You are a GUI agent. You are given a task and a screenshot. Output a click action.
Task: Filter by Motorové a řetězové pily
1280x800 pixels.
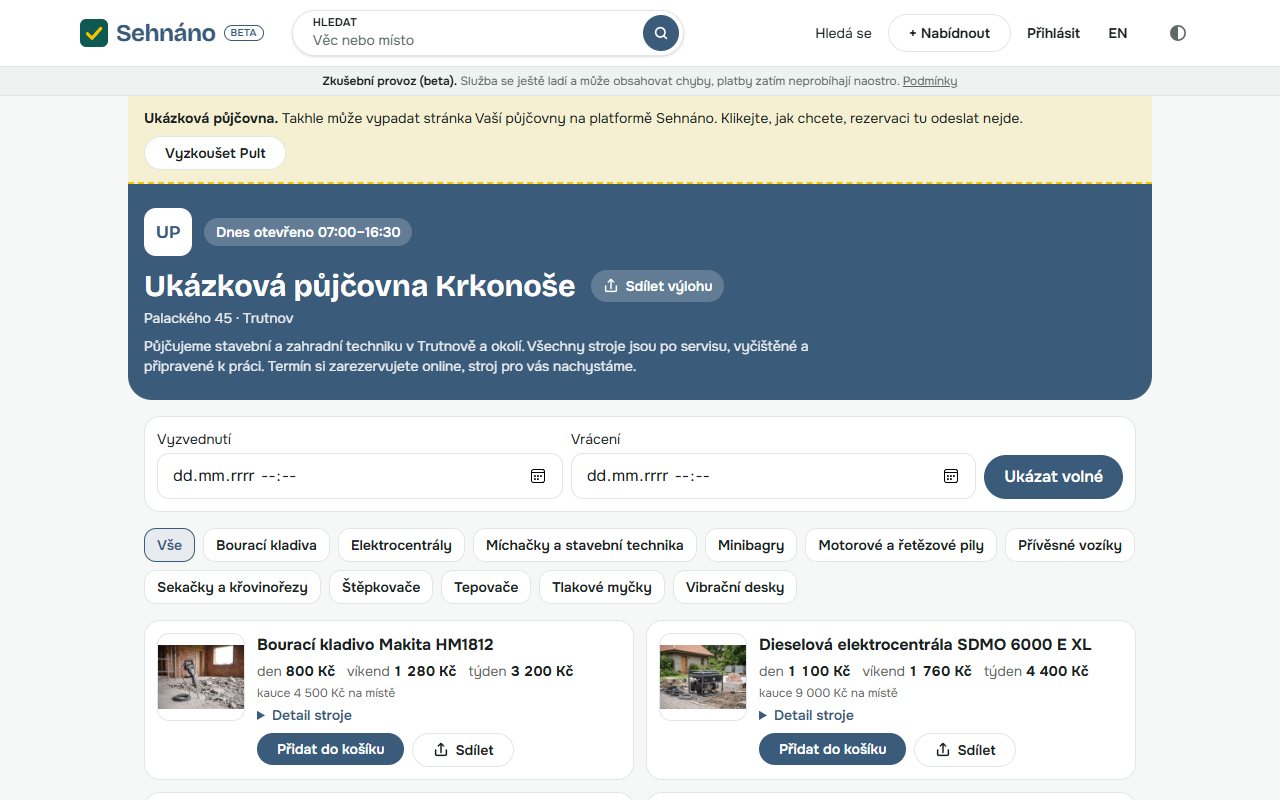tap(901, 545)
